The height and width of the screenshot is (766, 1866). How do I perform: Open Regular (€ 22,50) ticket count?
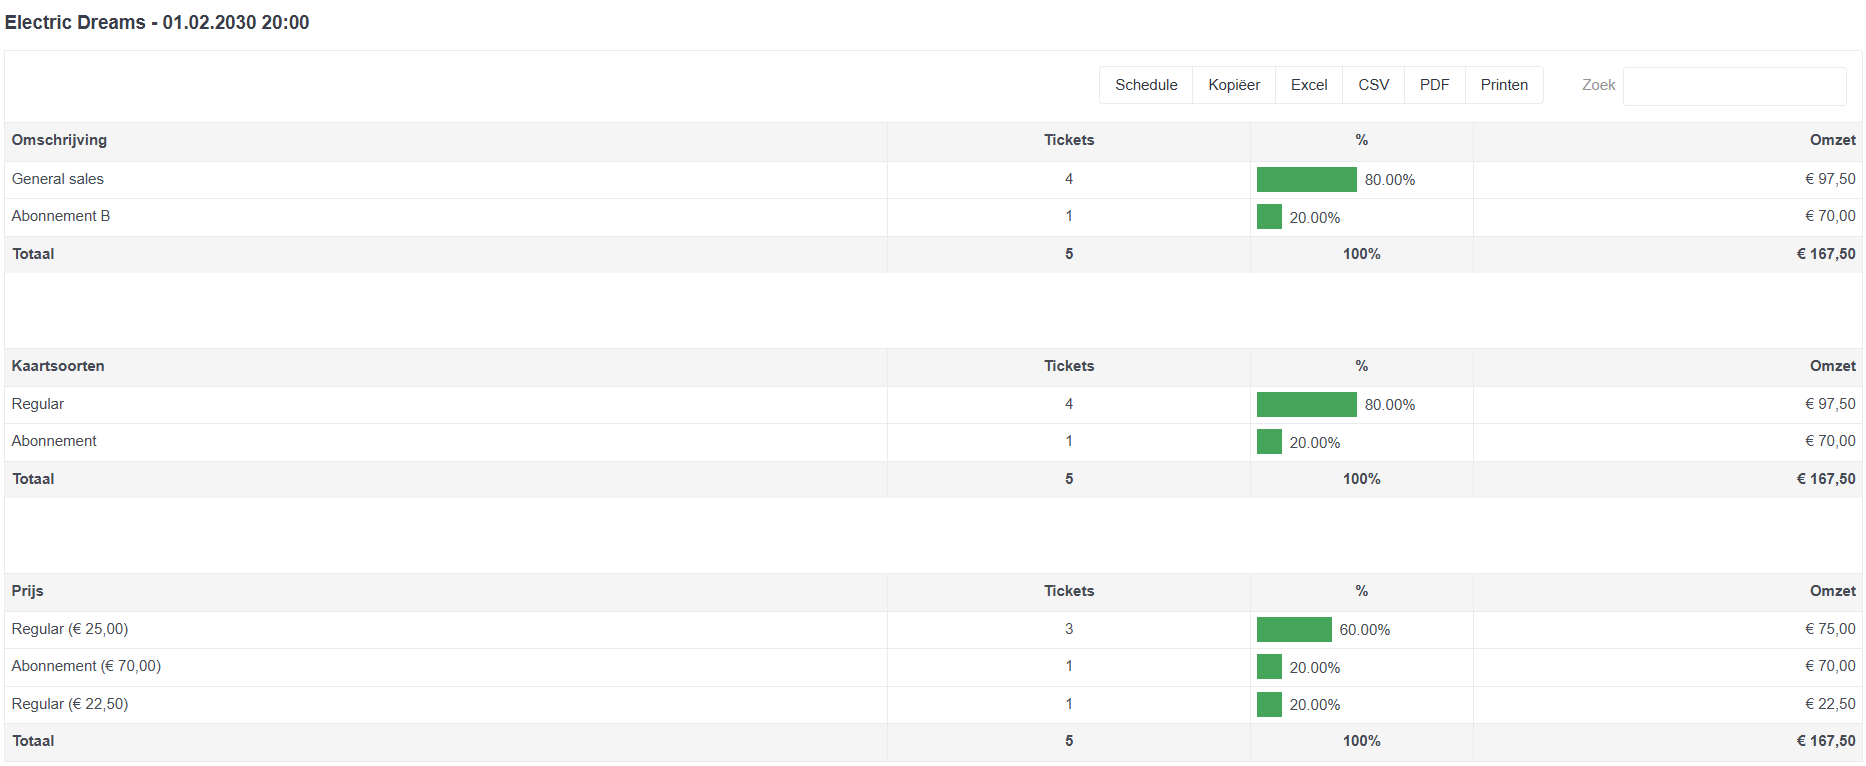pyautogui.click(x=1069, y=704)
